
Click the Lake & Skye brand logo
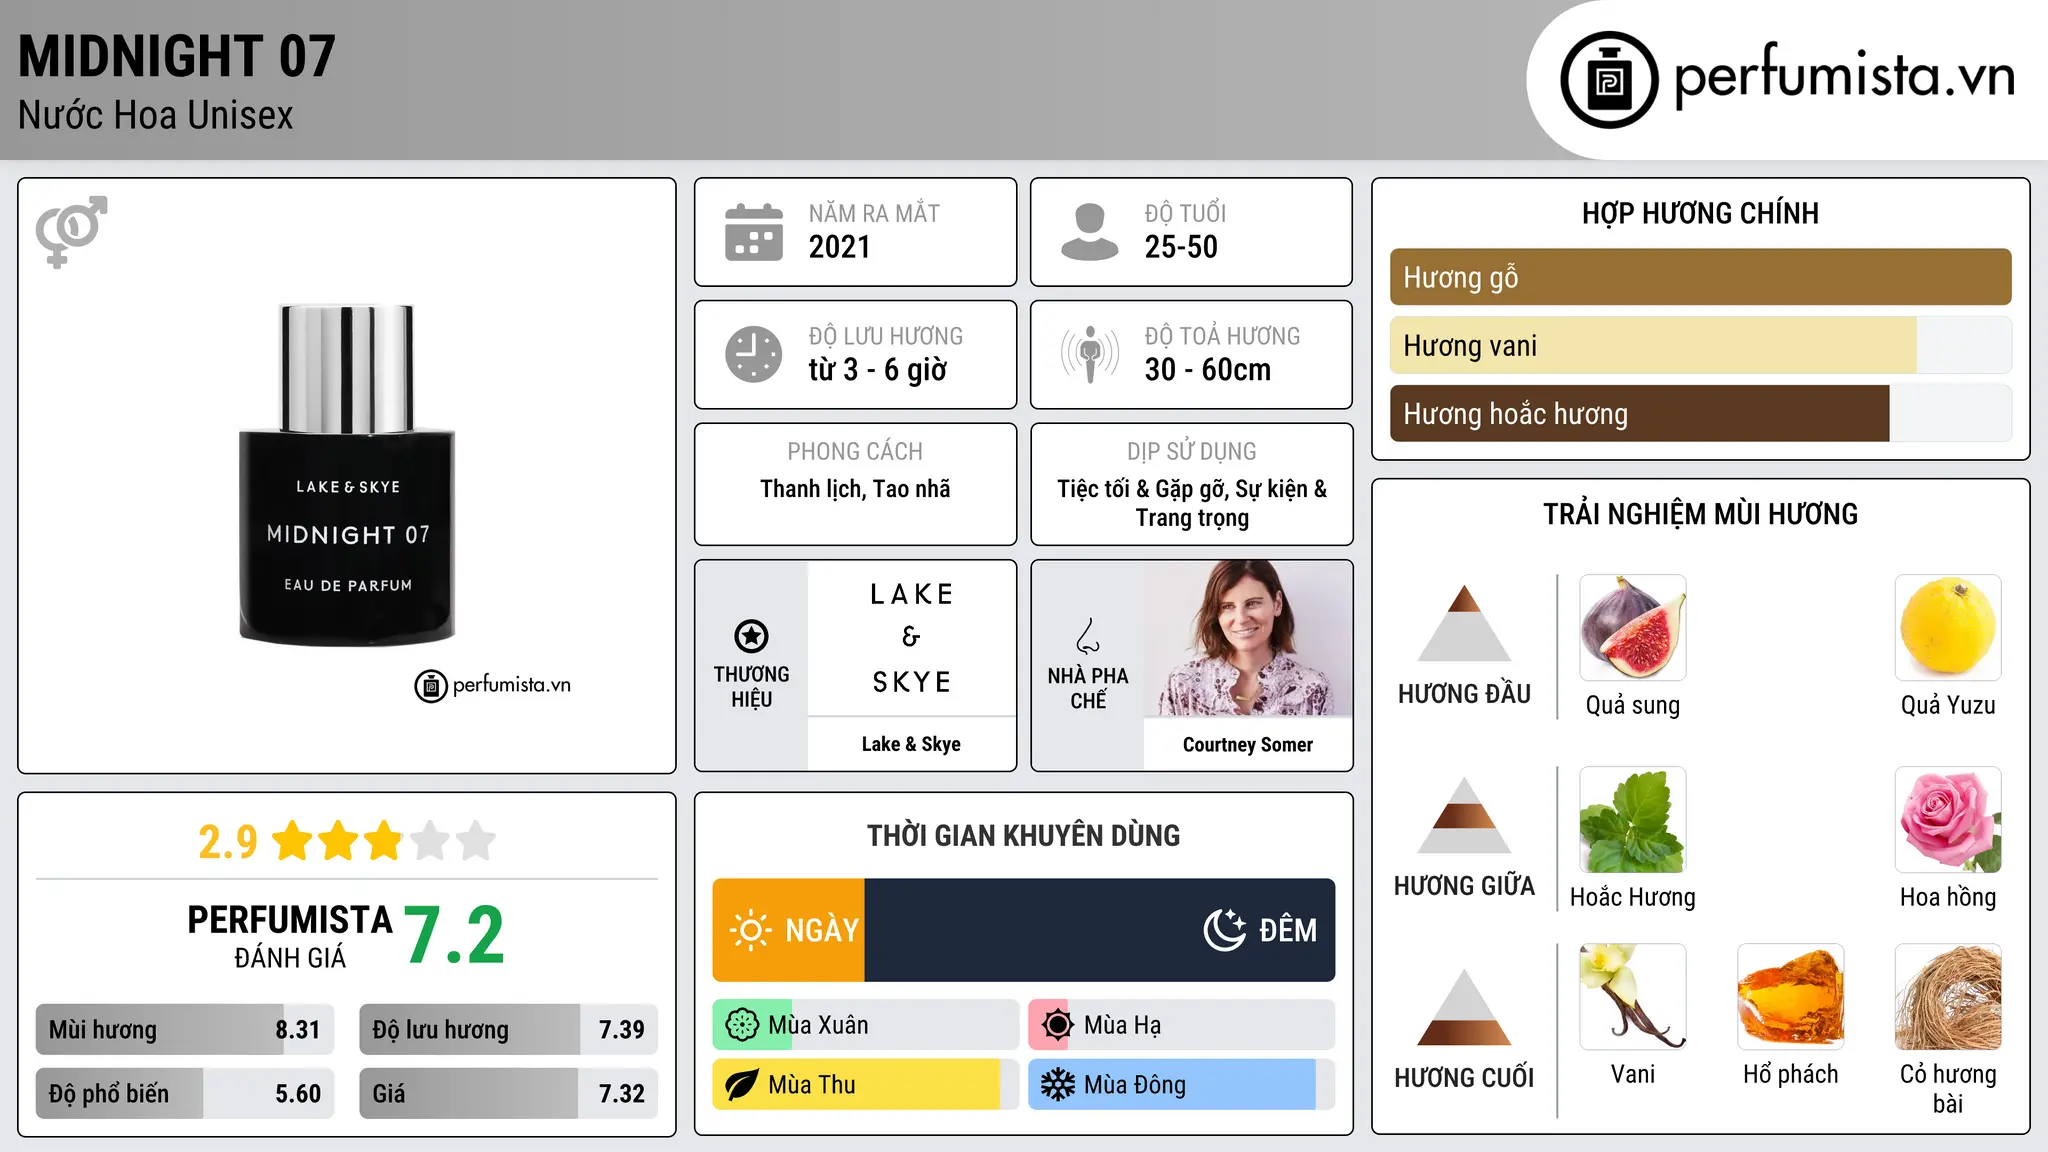(x=911, y=639)
